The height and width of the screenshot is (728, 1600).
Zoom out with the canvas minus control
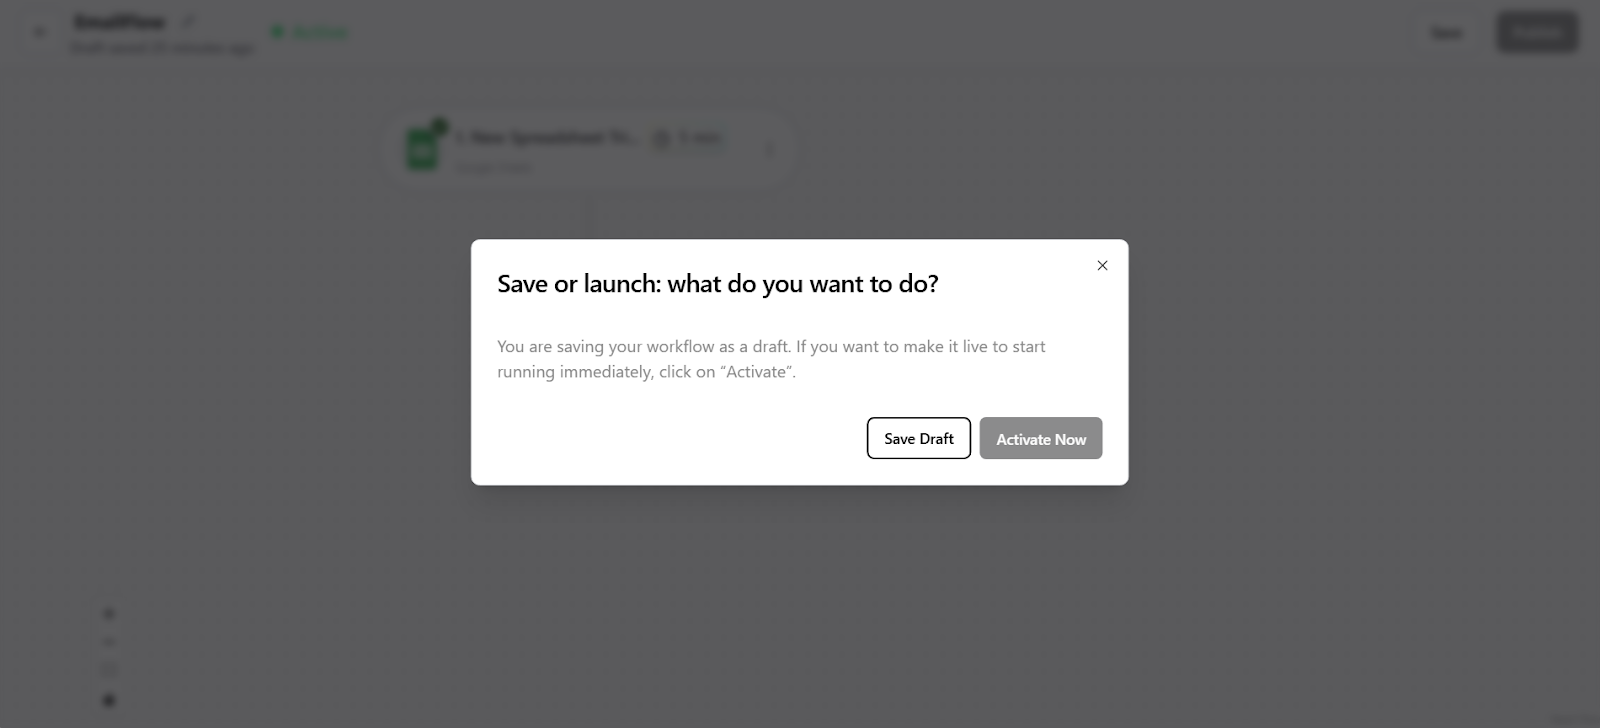109,642
